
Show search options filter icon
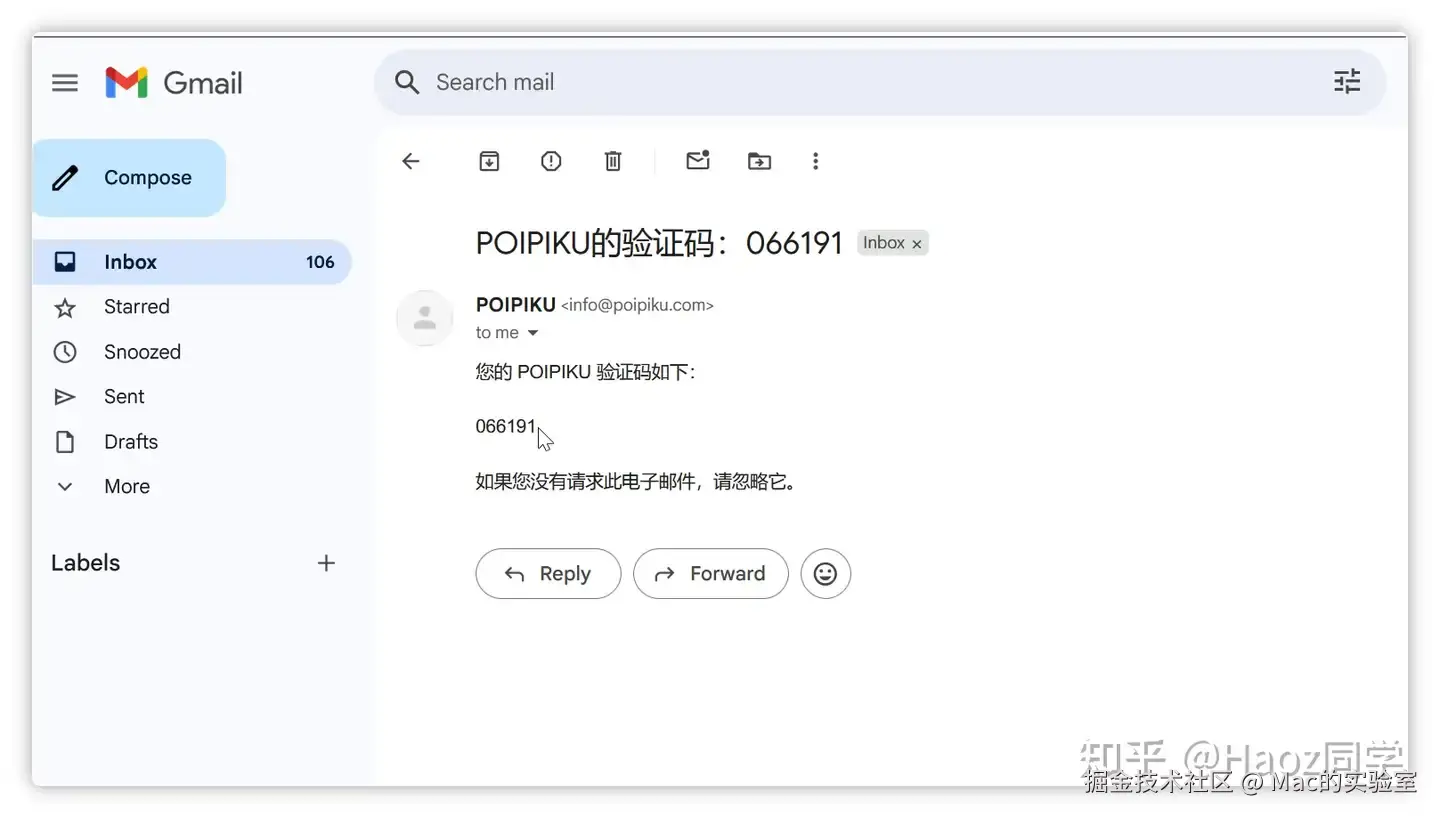tap(1347, 82)
